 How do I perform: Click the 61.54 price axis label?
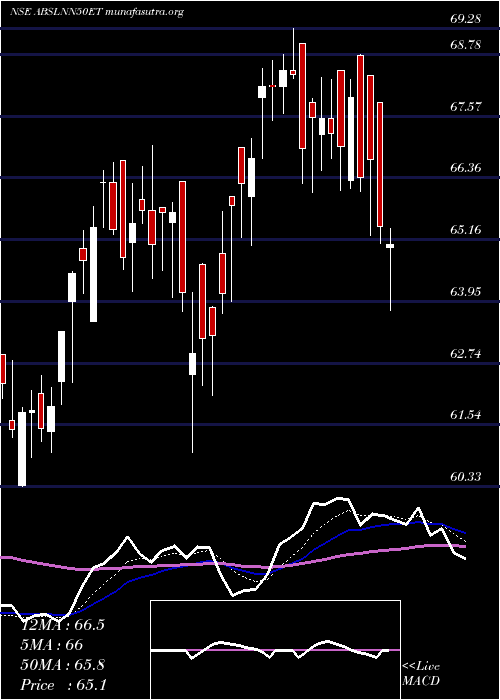click(x=466, y=415)
